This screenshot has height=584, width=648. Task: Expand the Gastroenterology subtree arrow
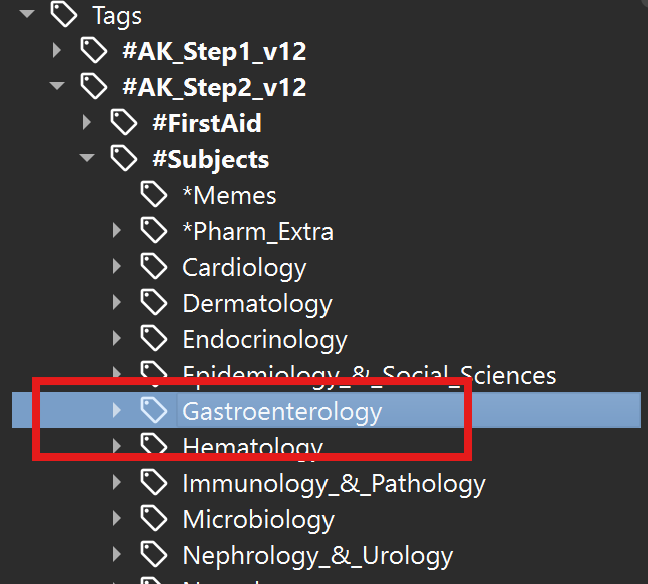coord(117,410)
